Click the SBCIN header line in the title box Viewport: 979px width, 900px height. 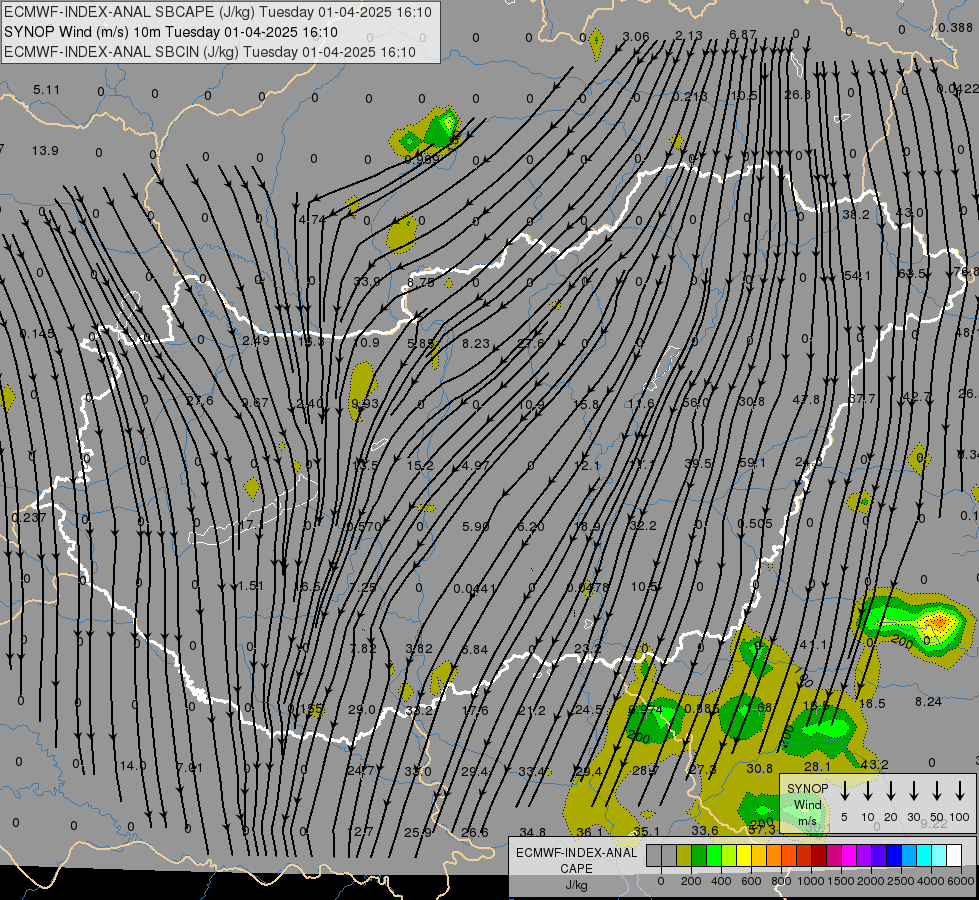(210, 52)
